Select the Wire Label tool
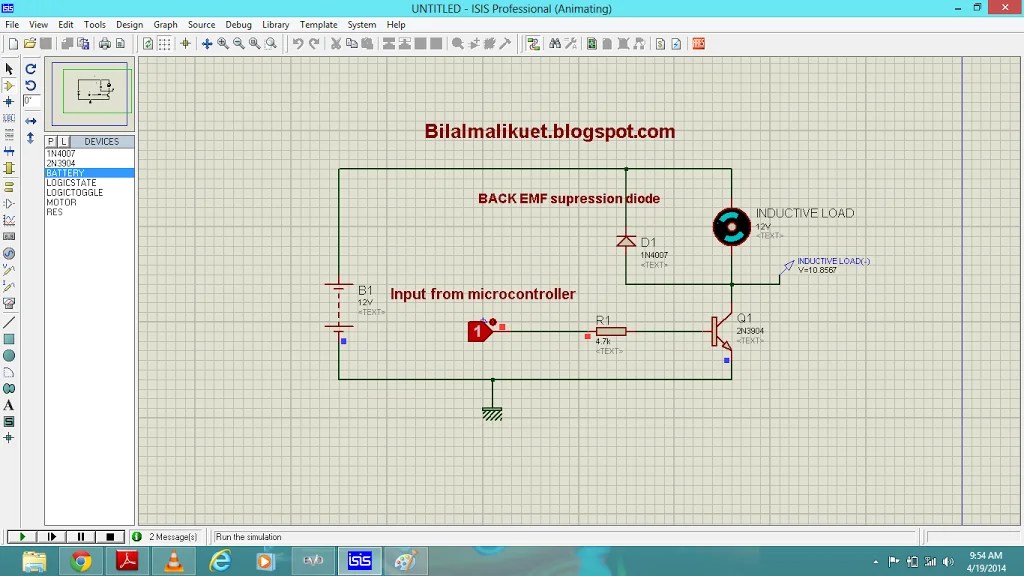This screenshot has height=576, width=1024. click(x=11, y=119)
